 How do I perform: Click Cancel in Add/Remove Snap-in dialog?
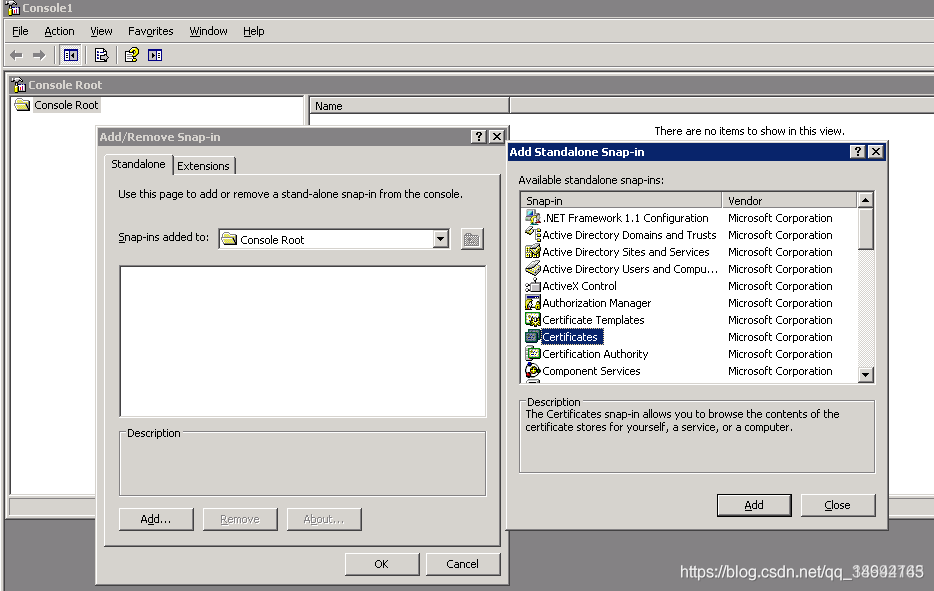click(x=462, y=564)
